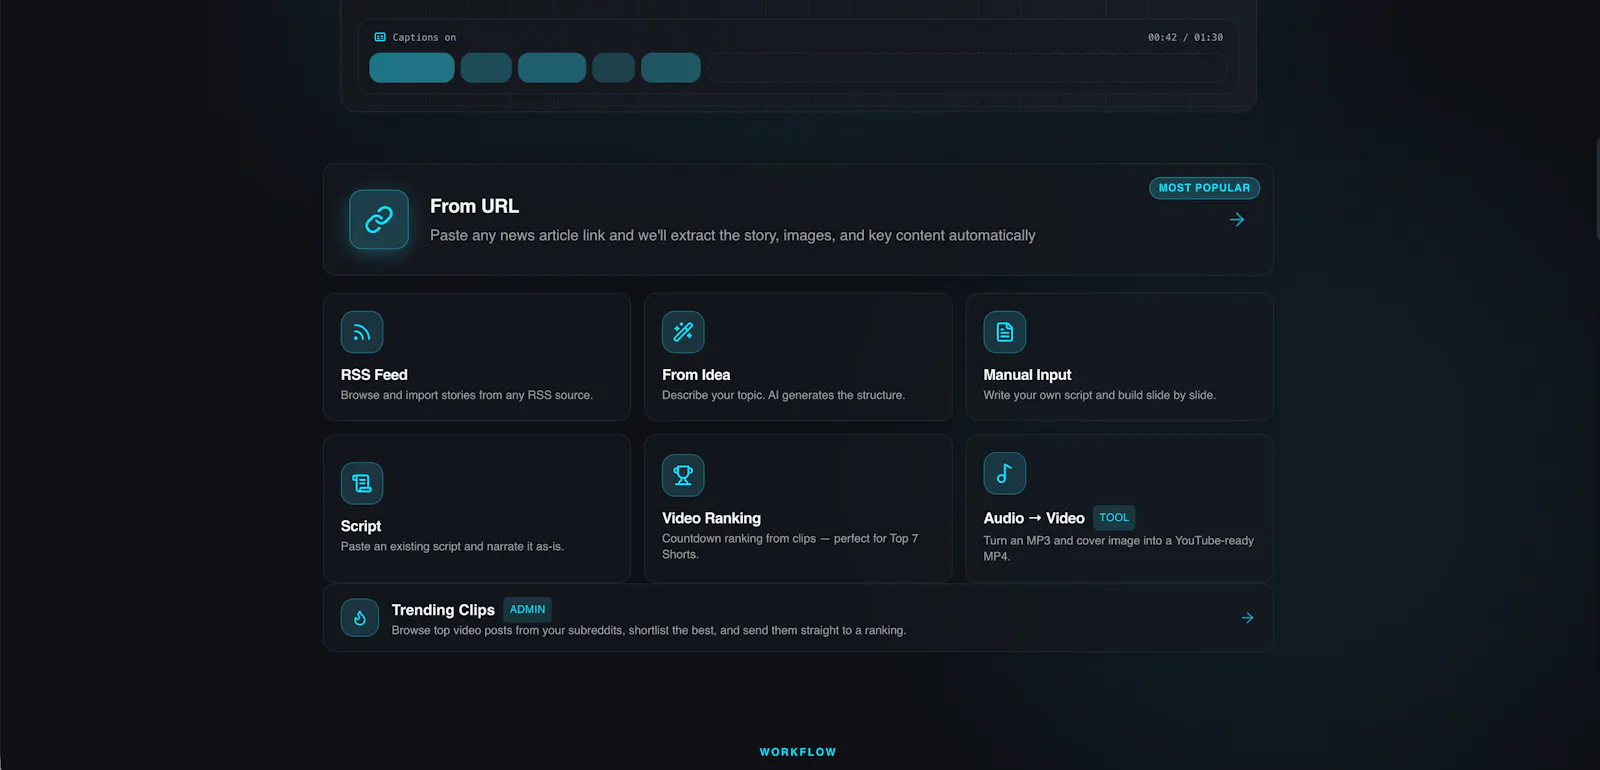Click the arrow on the From URL card
The image size is (1600, 770).
pos(1237,219)
